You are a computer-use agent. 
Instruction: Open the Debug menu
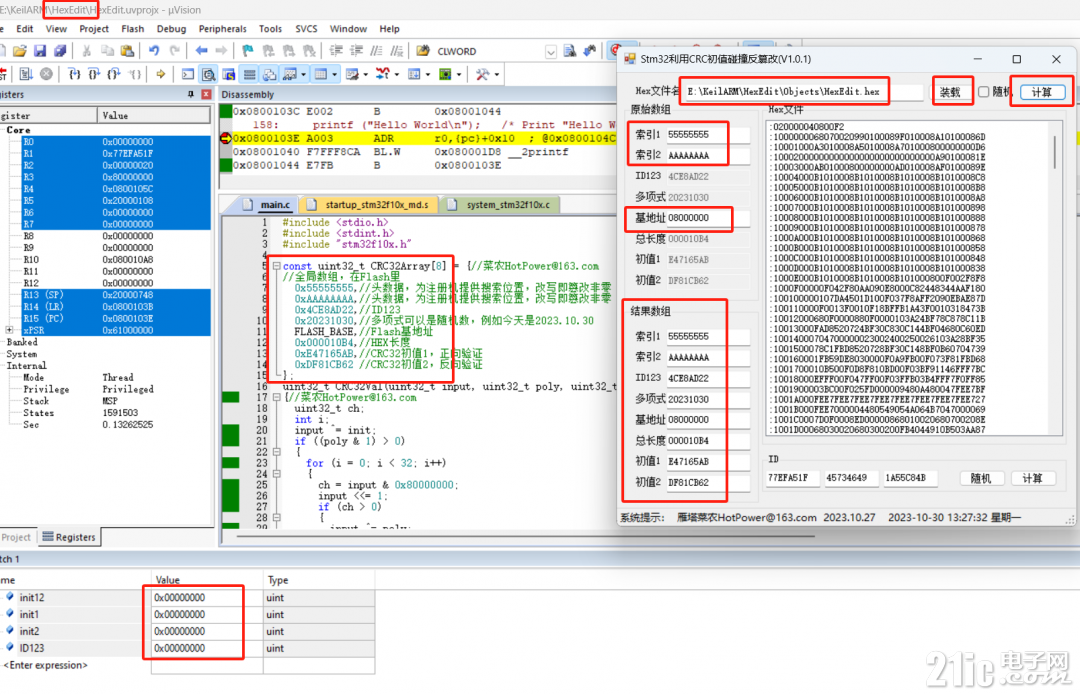172,29
